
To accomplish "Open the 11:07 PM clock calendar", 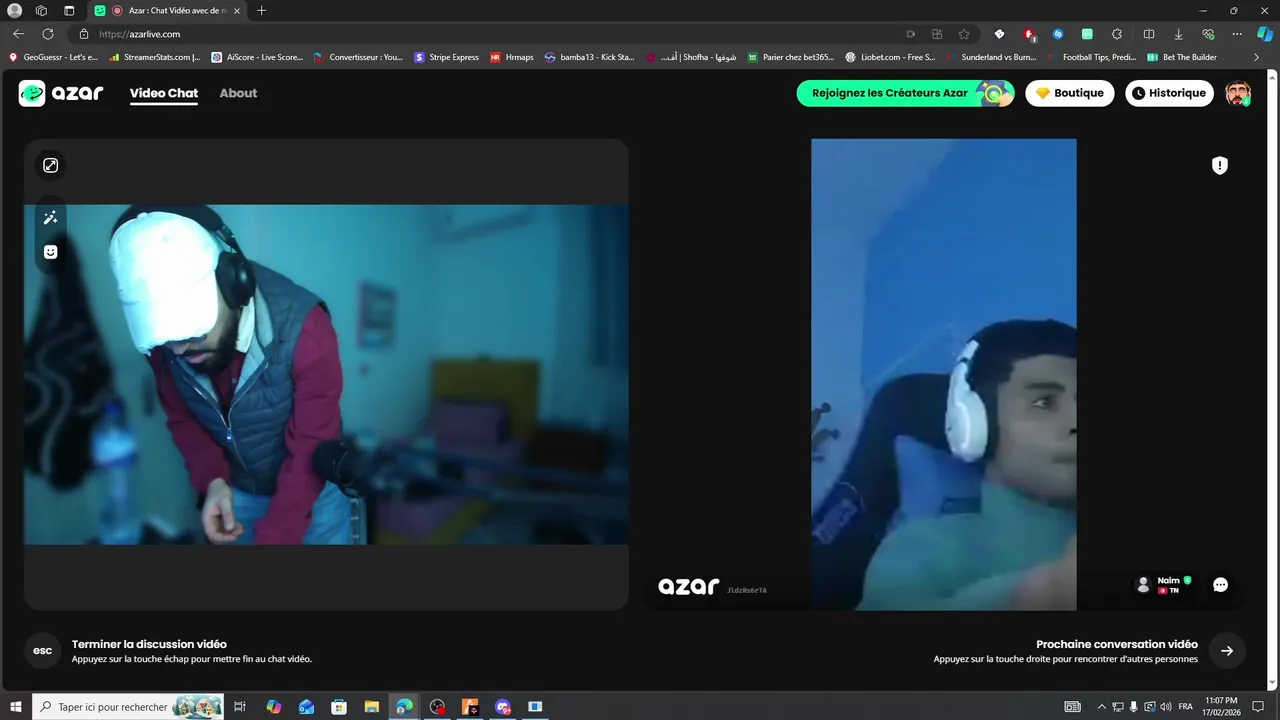I will (x=1222, y=707).
